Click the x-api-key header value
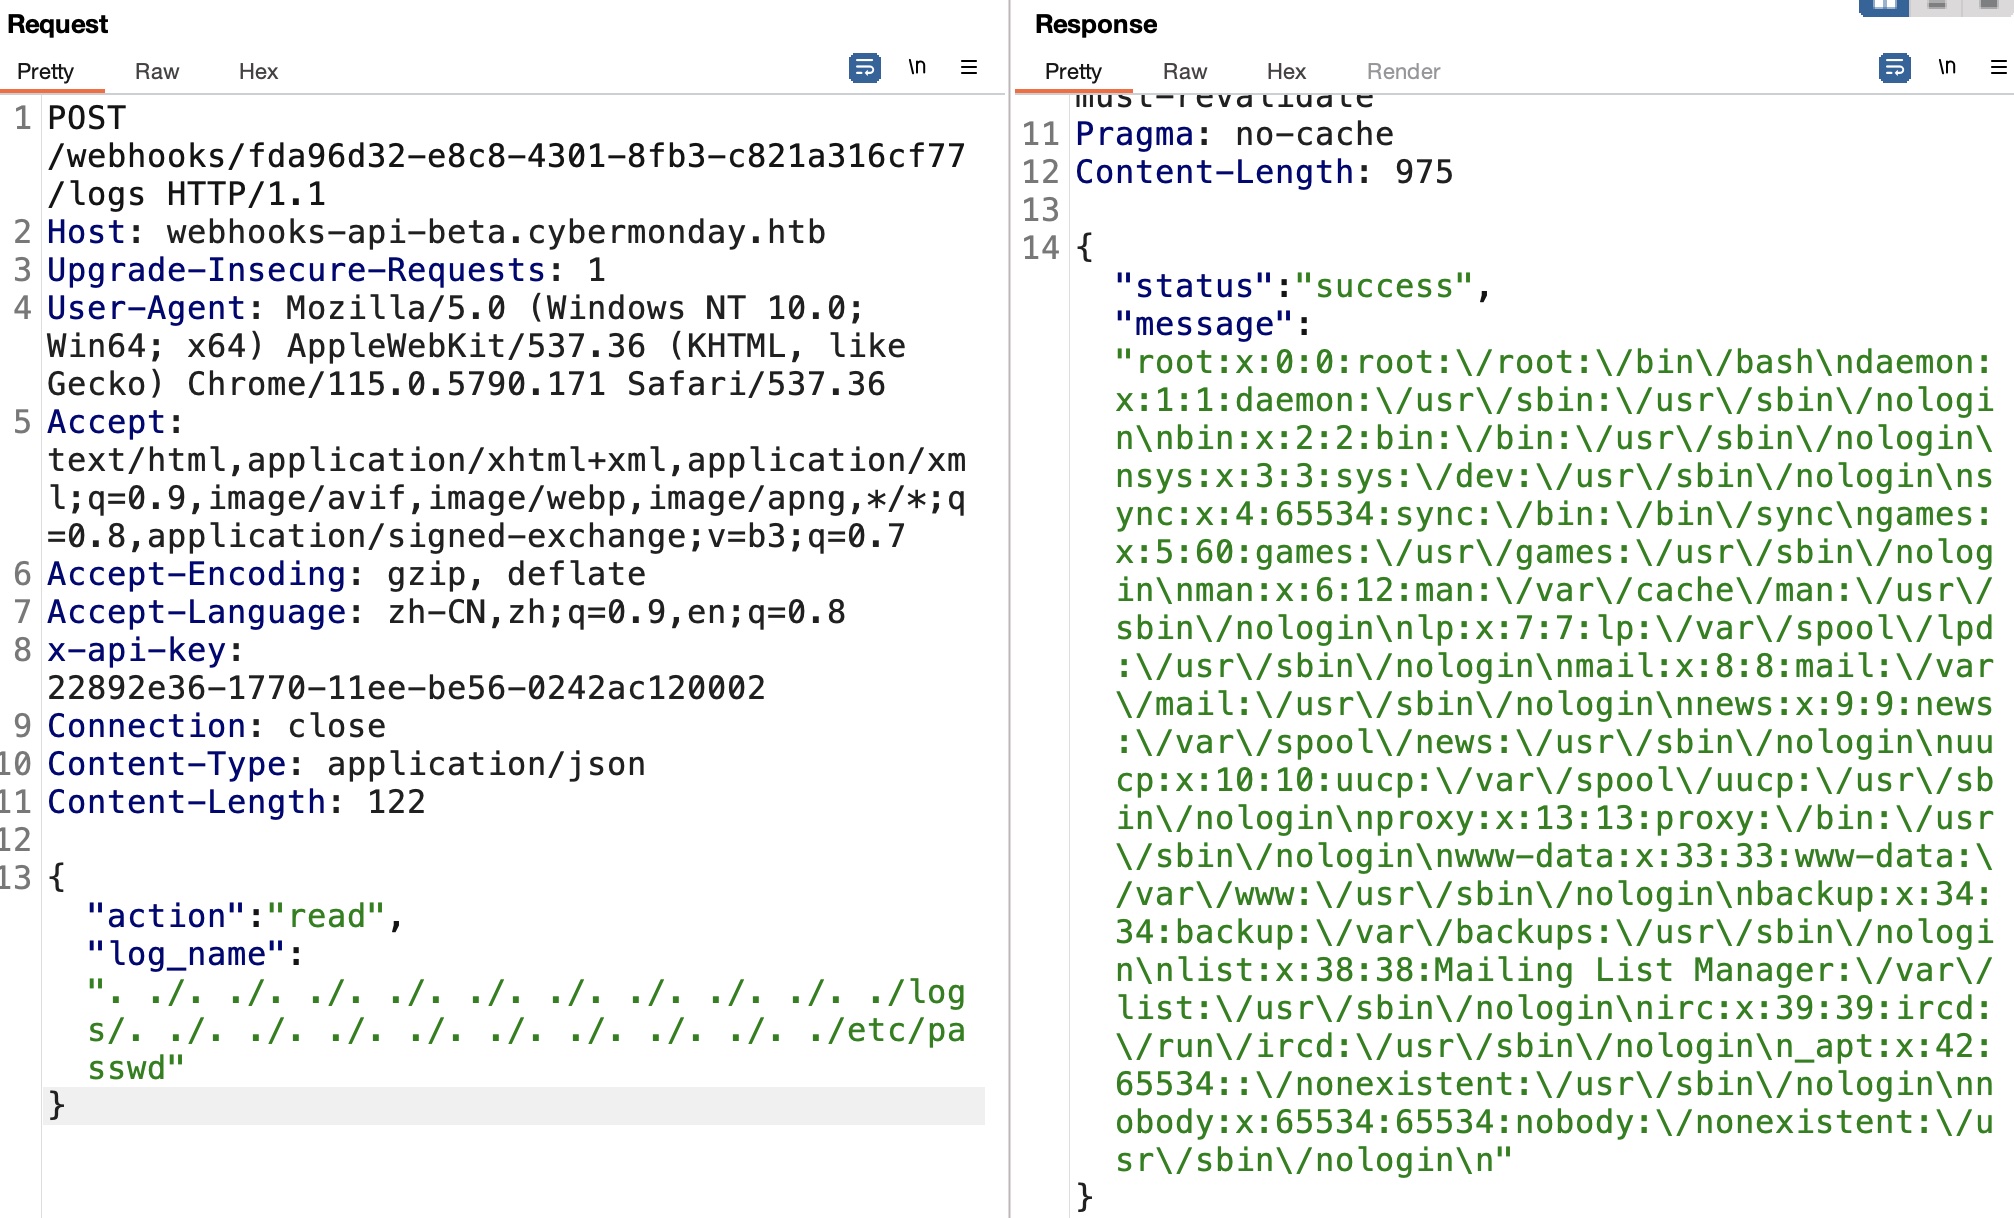The height and width of the screenshot is (1218, 2014). tap(406, 688)
